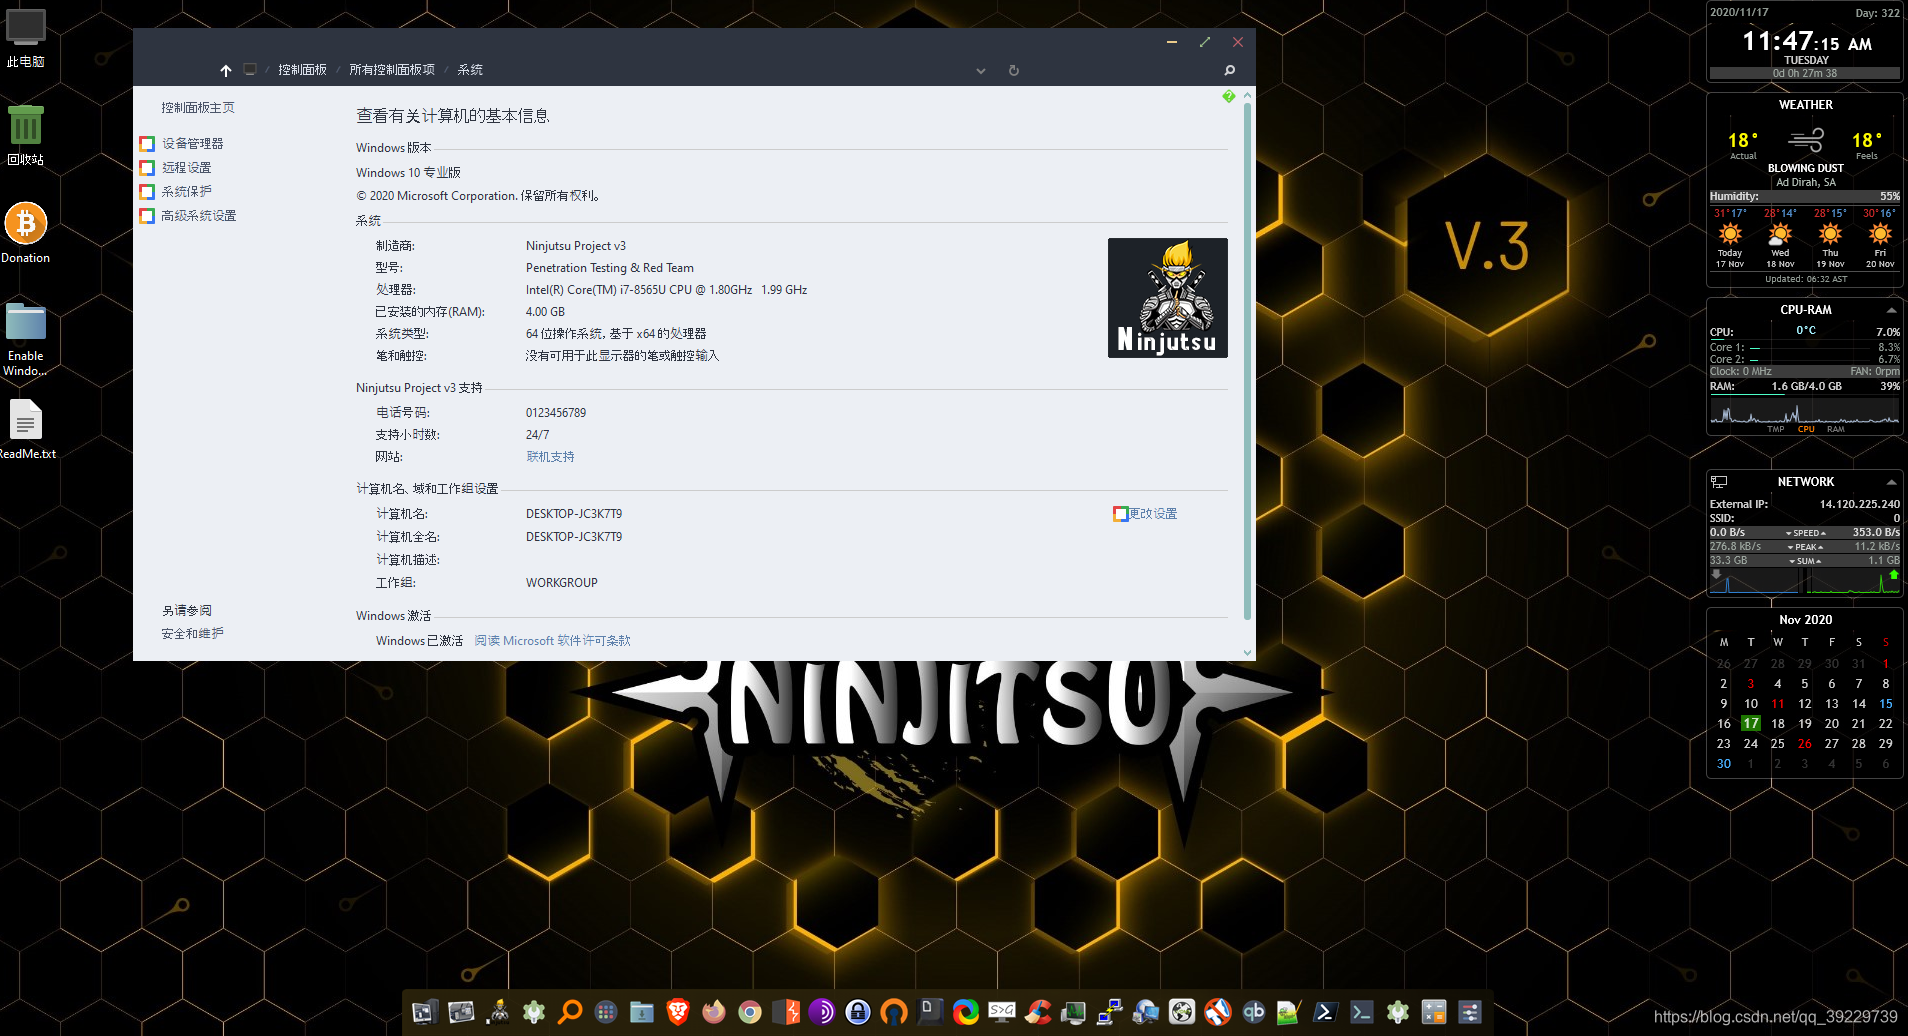Screen dimensions: 1908x1036
Task: Switch the CPU-RAM graph to TMP
Action: 1776,429
